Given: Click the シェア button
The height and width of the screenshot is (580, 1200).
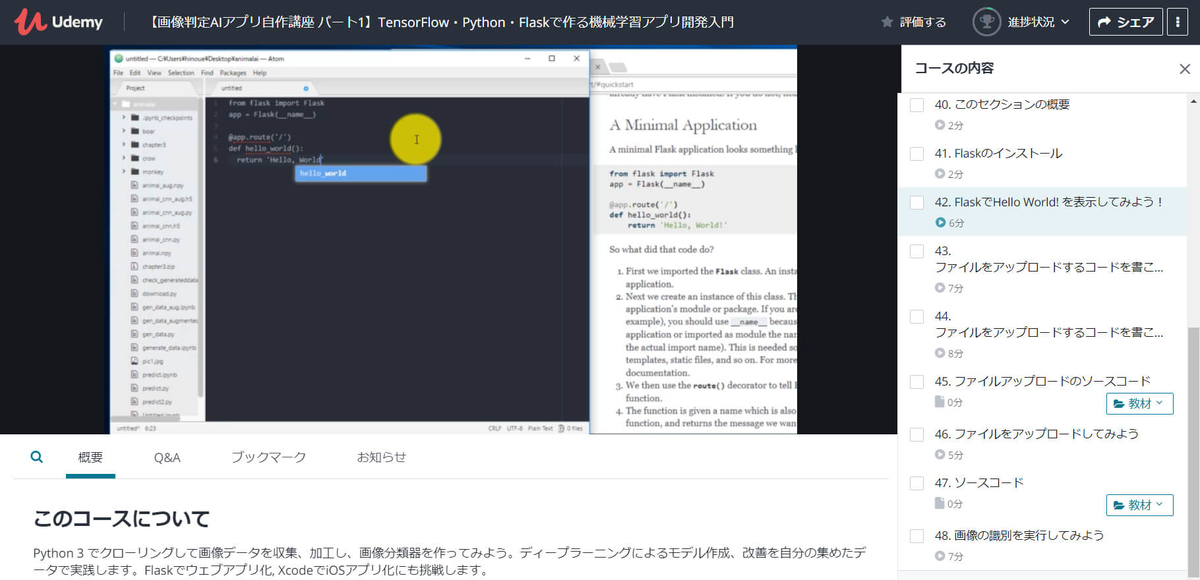Looking at the screenshot, I should pos(1126,20).
